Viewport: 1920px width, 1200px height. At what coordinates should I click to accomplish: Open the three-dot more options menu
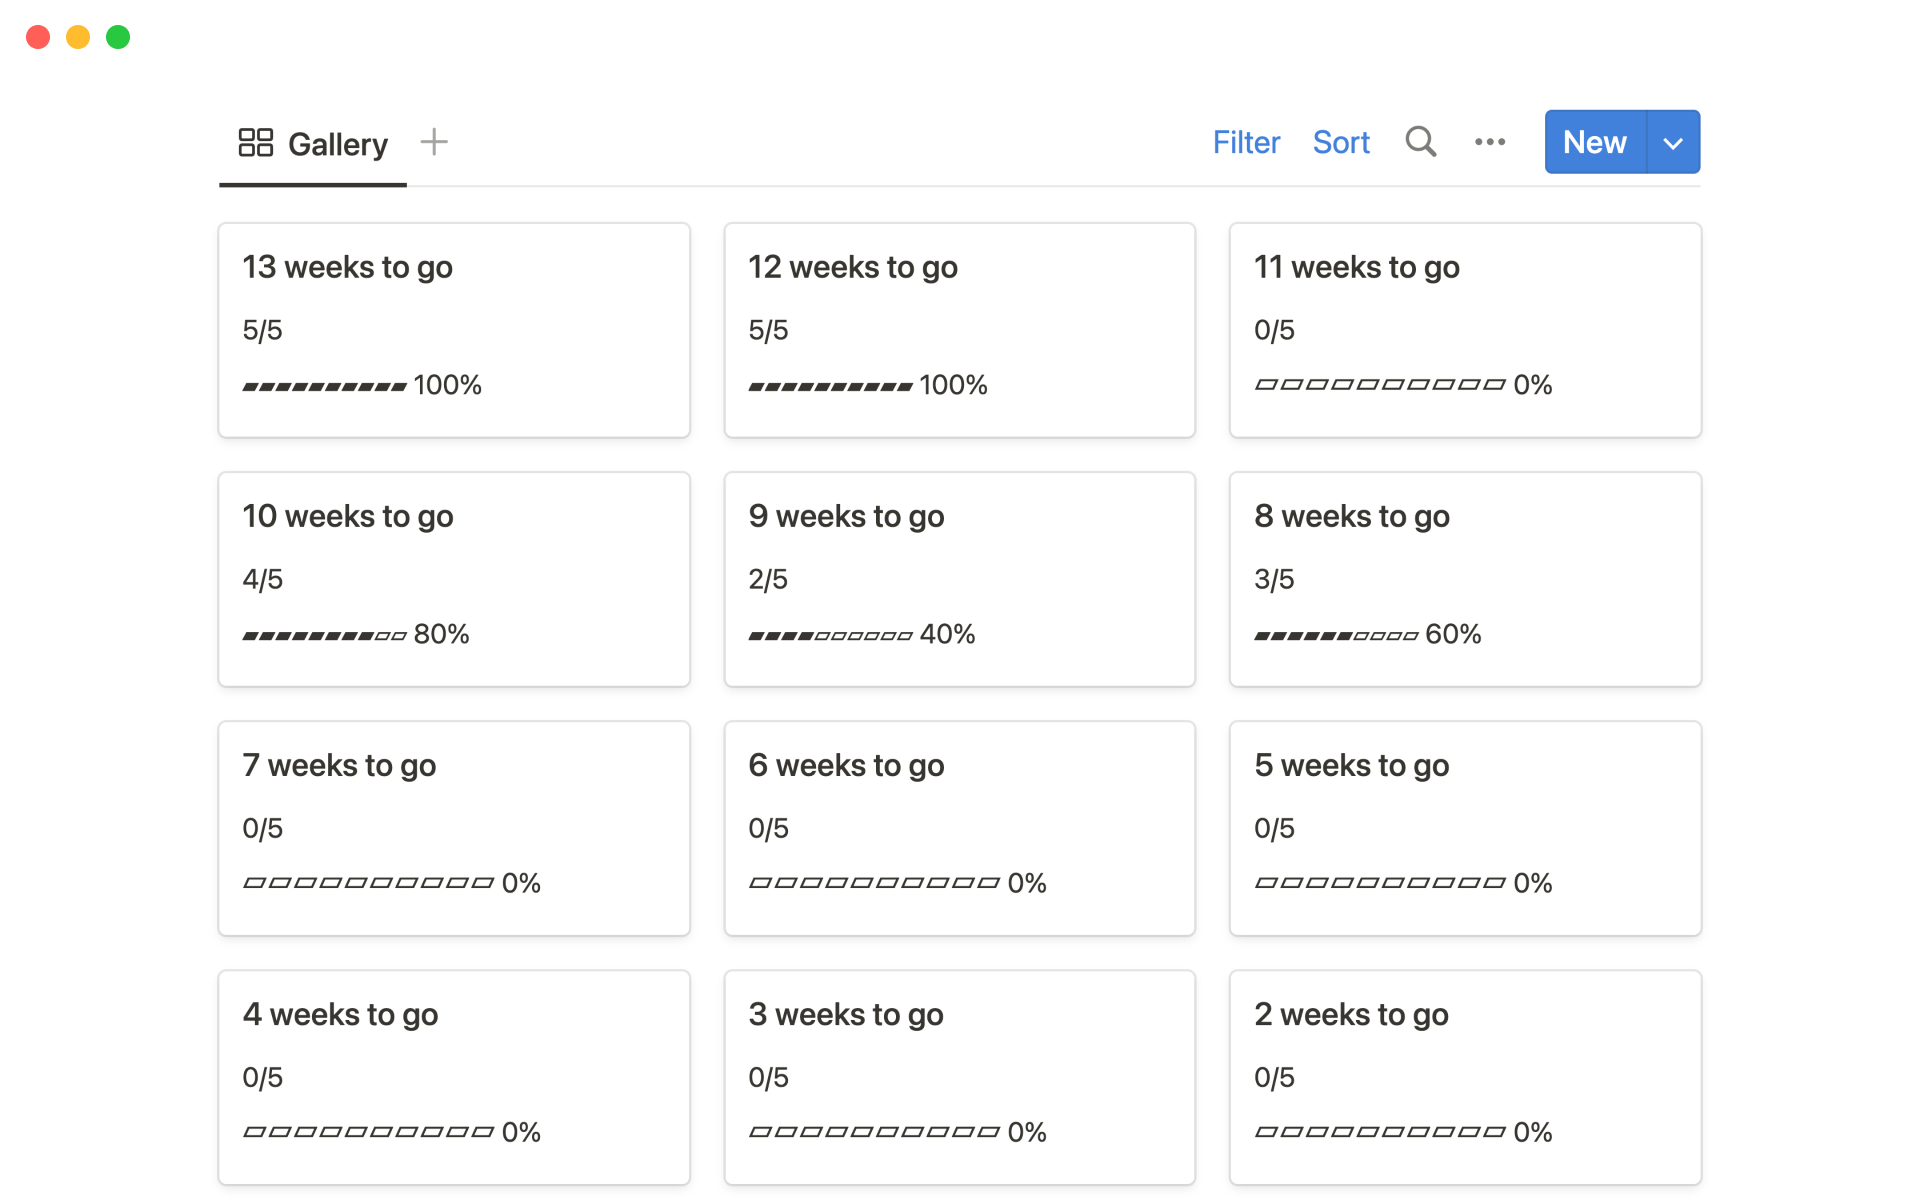(x=1489, y=142)
